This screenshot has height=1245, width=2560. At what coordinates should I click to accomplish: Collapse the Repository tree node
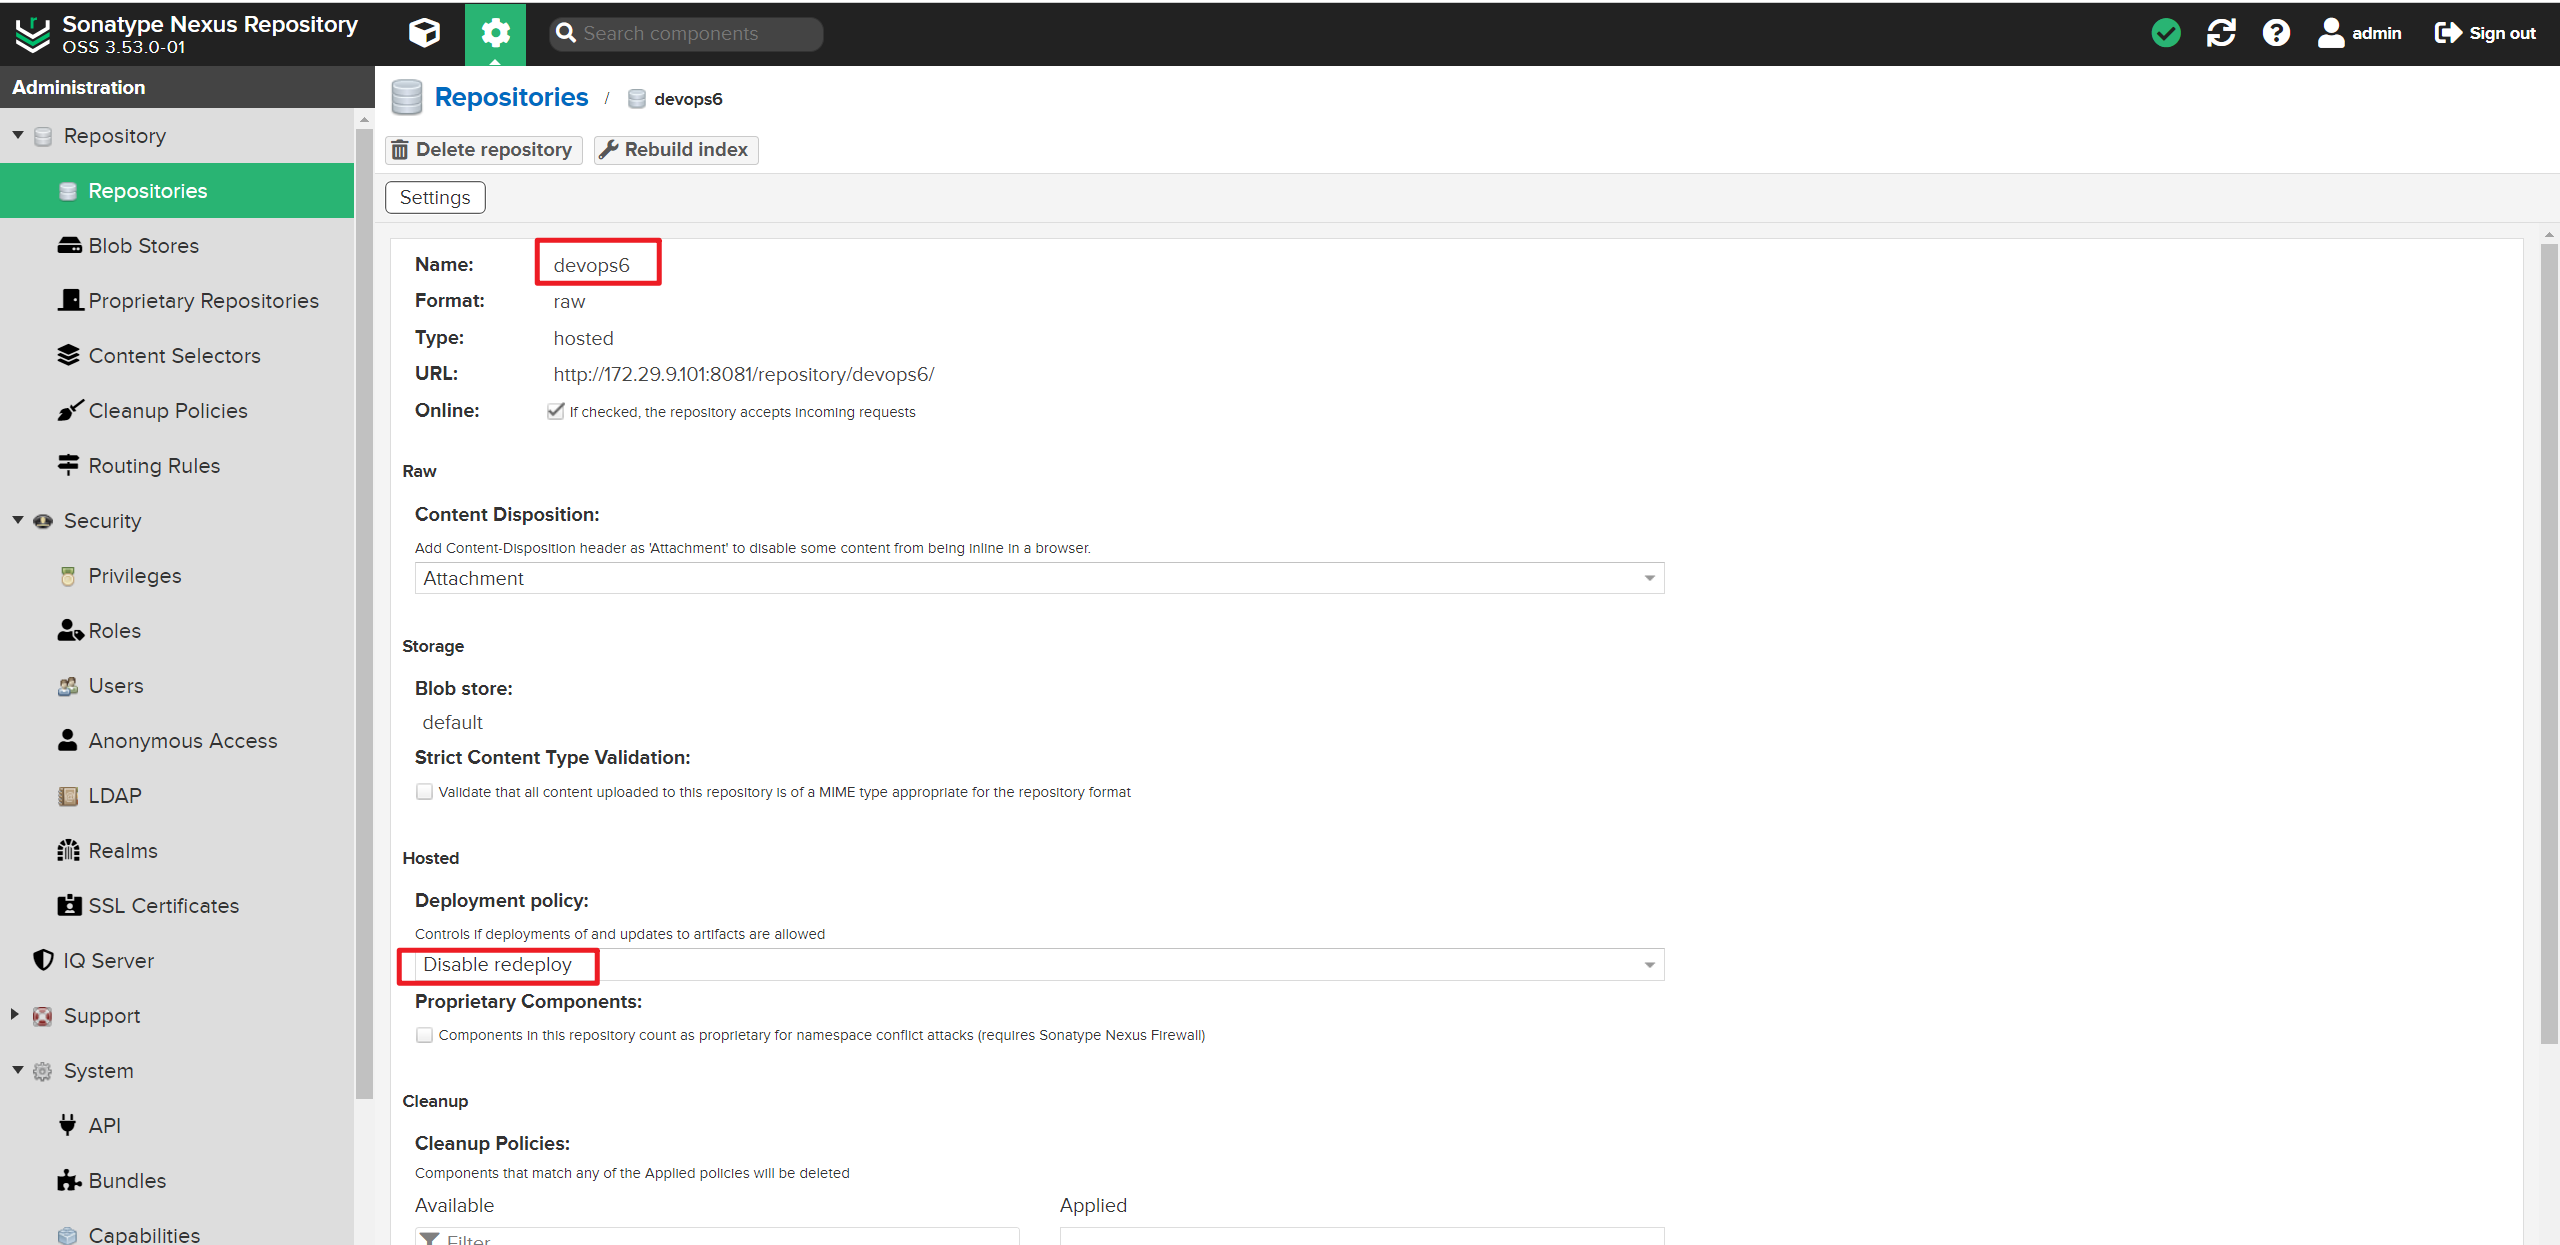(x=17, y=135)
